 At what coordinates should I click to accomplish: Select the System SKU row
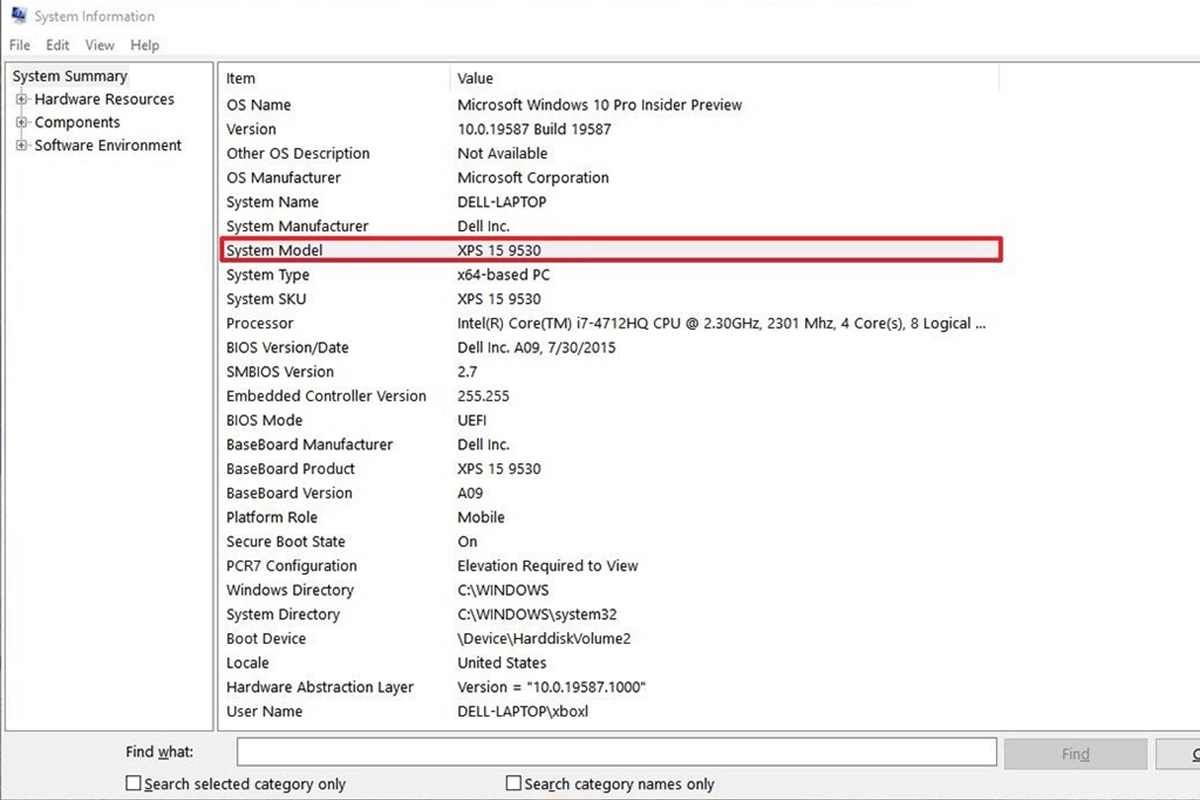coord(610,299)
